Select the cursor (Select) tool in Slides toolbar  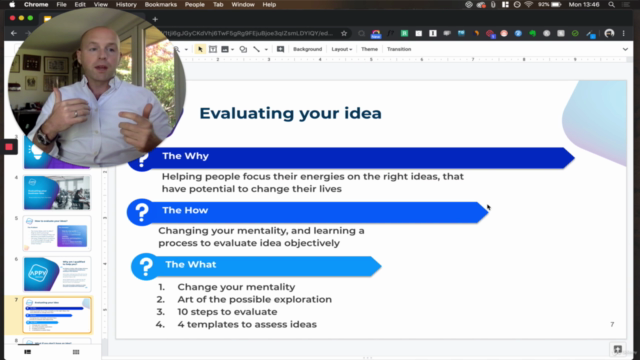pyautogui.click(x=200, y=49)
